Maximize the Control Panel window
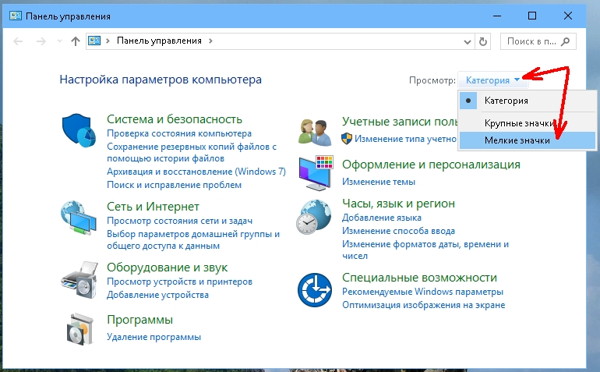600x372 pixels. point(532,16)
